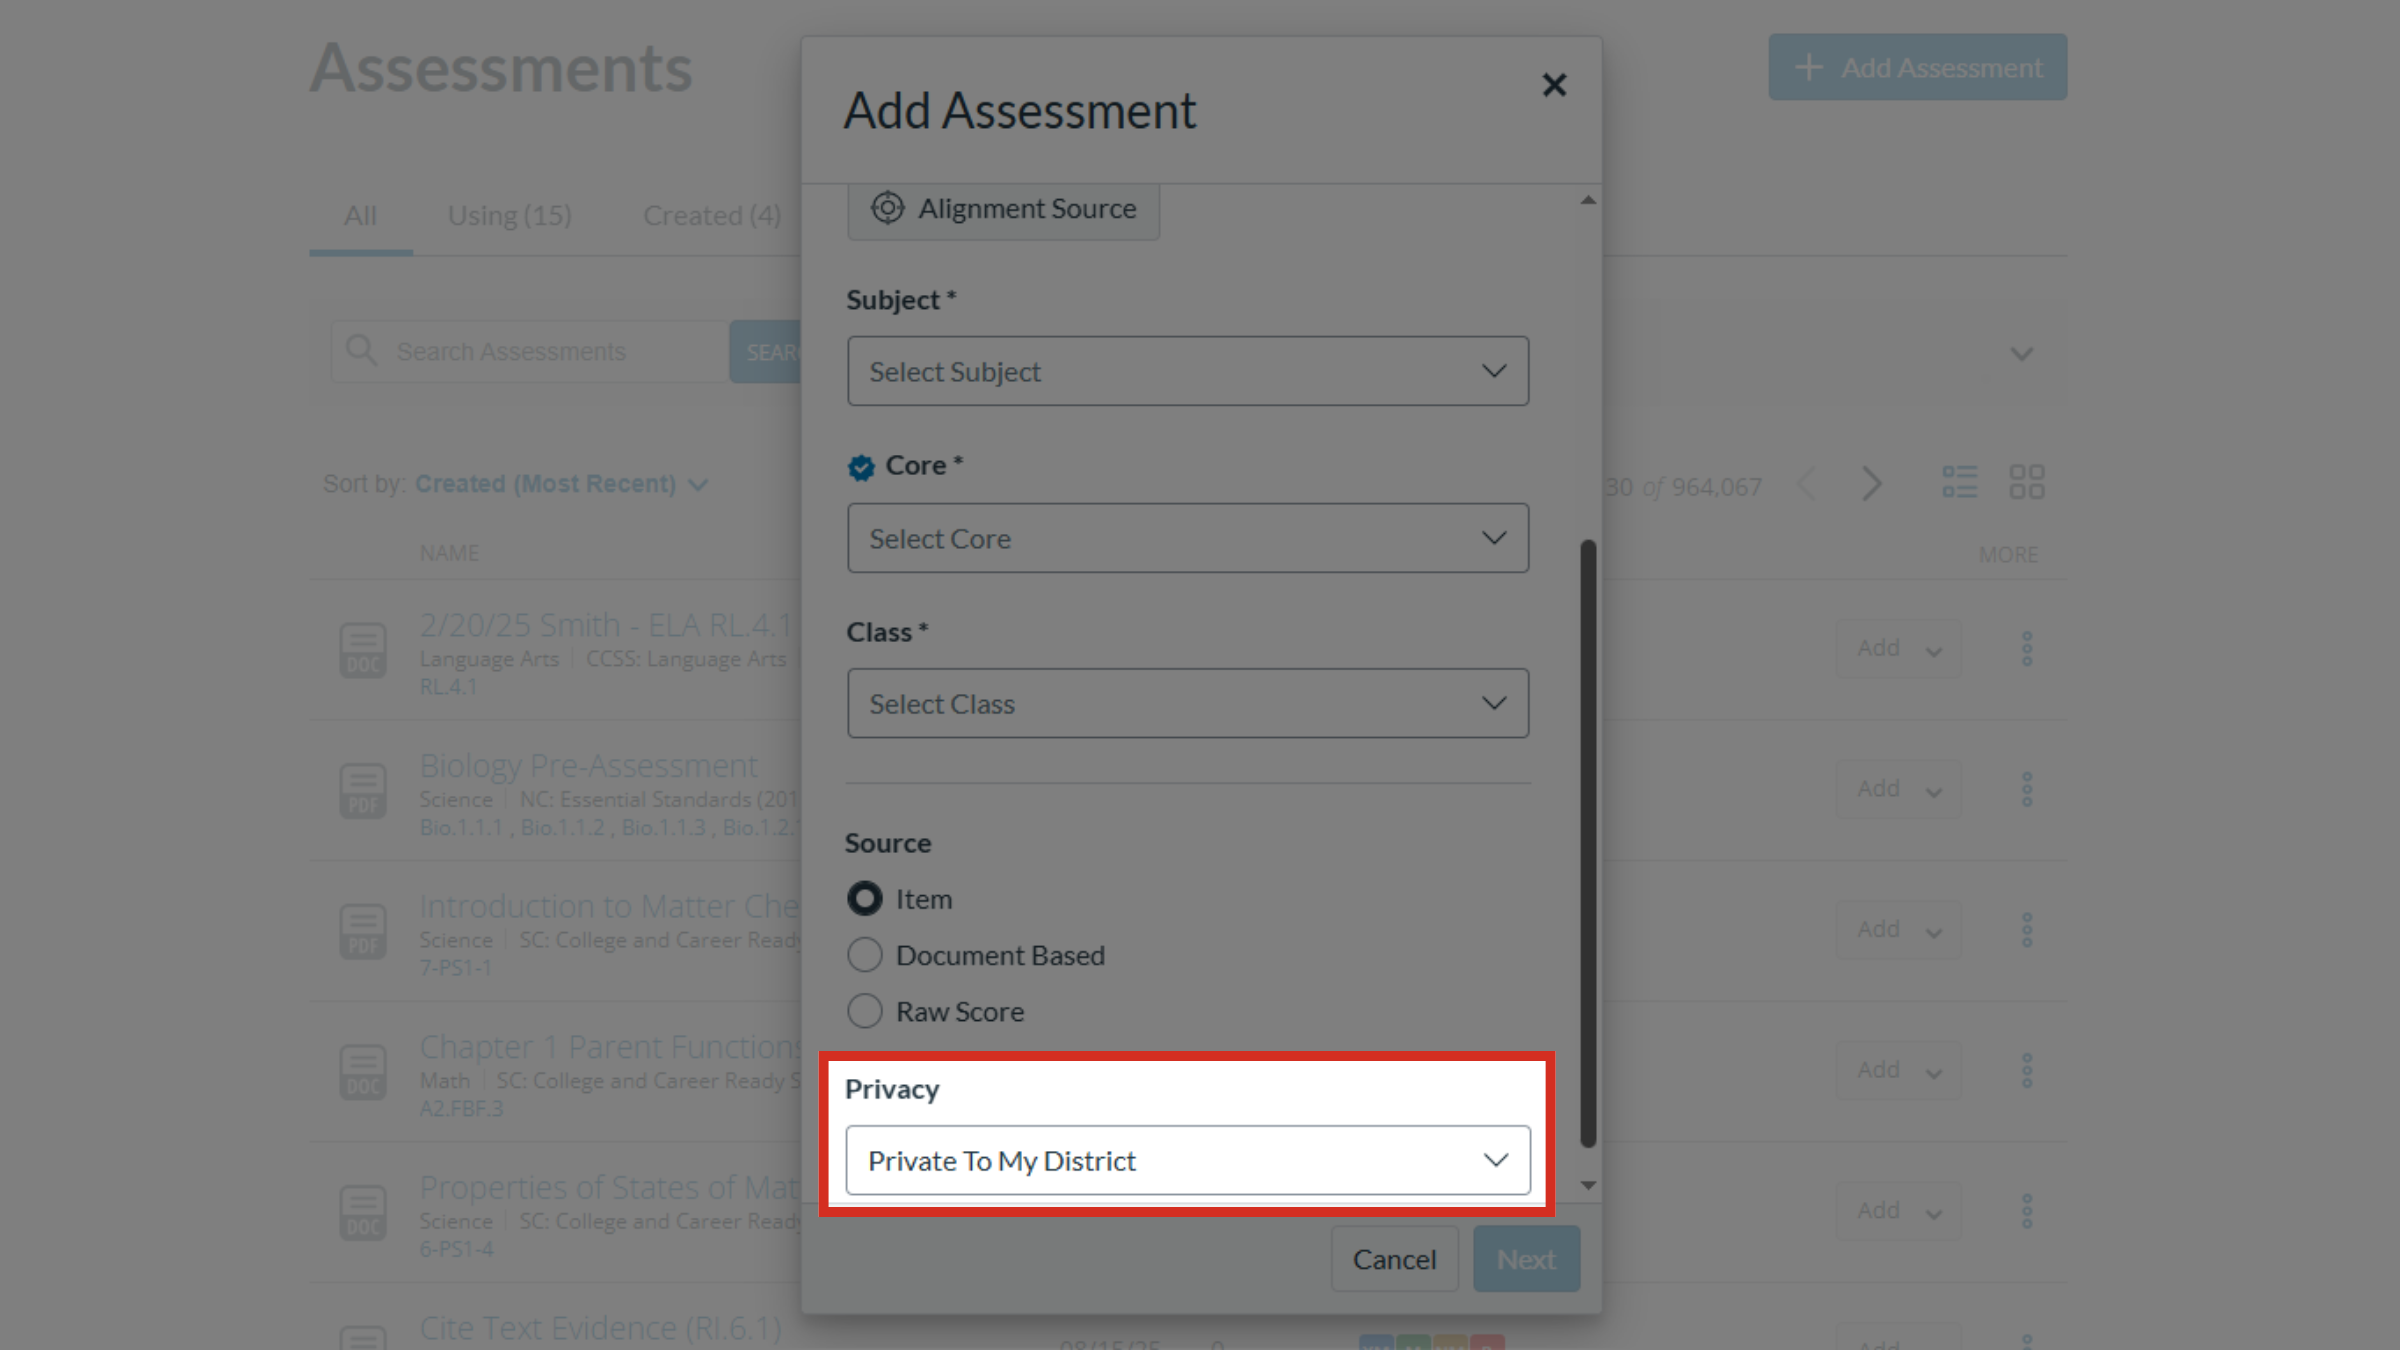Open the Privacy dropdown
This screenshot has width=2400, height=1350.
1188,1160
